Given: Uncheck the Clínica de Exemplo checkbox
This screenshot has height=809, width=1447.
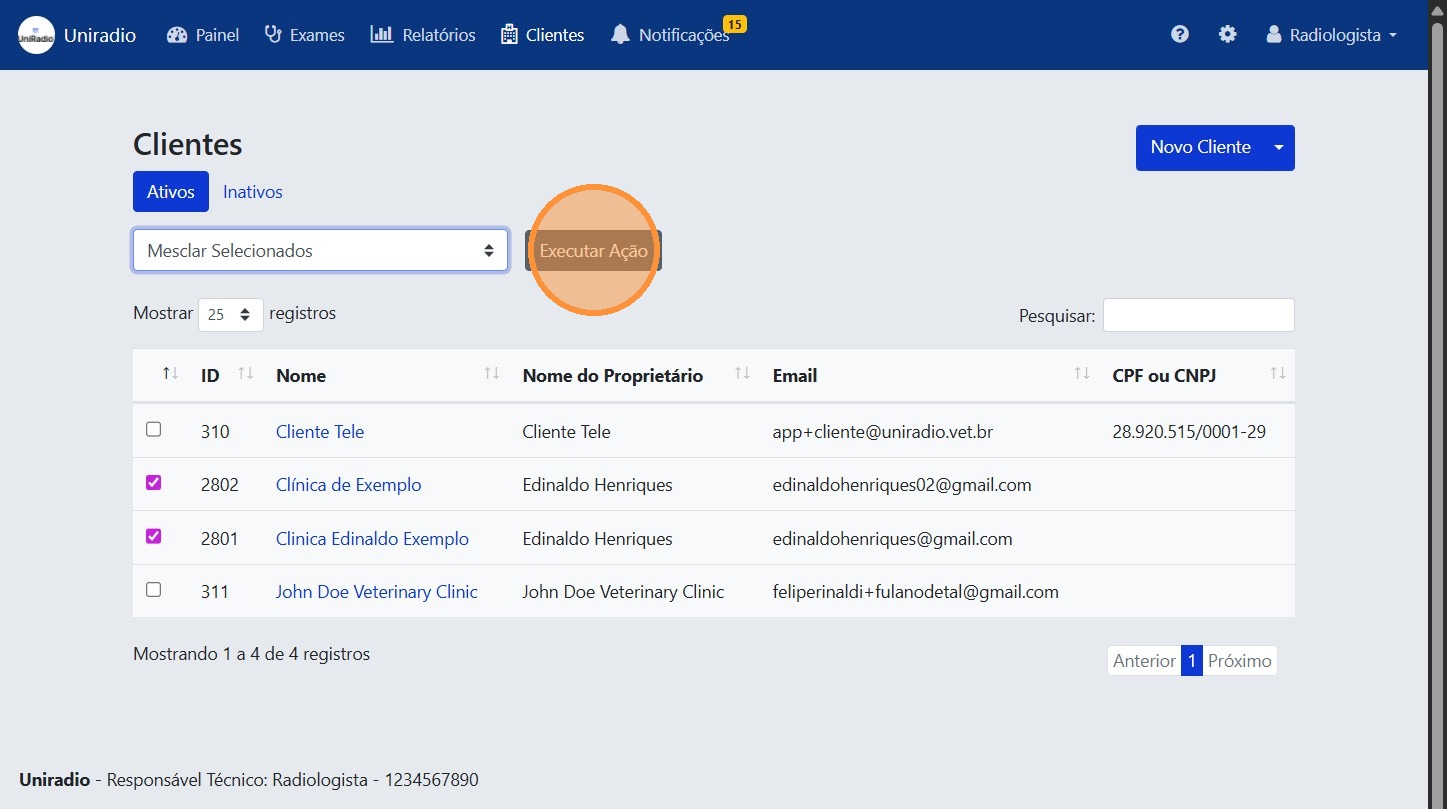Looking at the screenshot, I should tap(153, 483).
